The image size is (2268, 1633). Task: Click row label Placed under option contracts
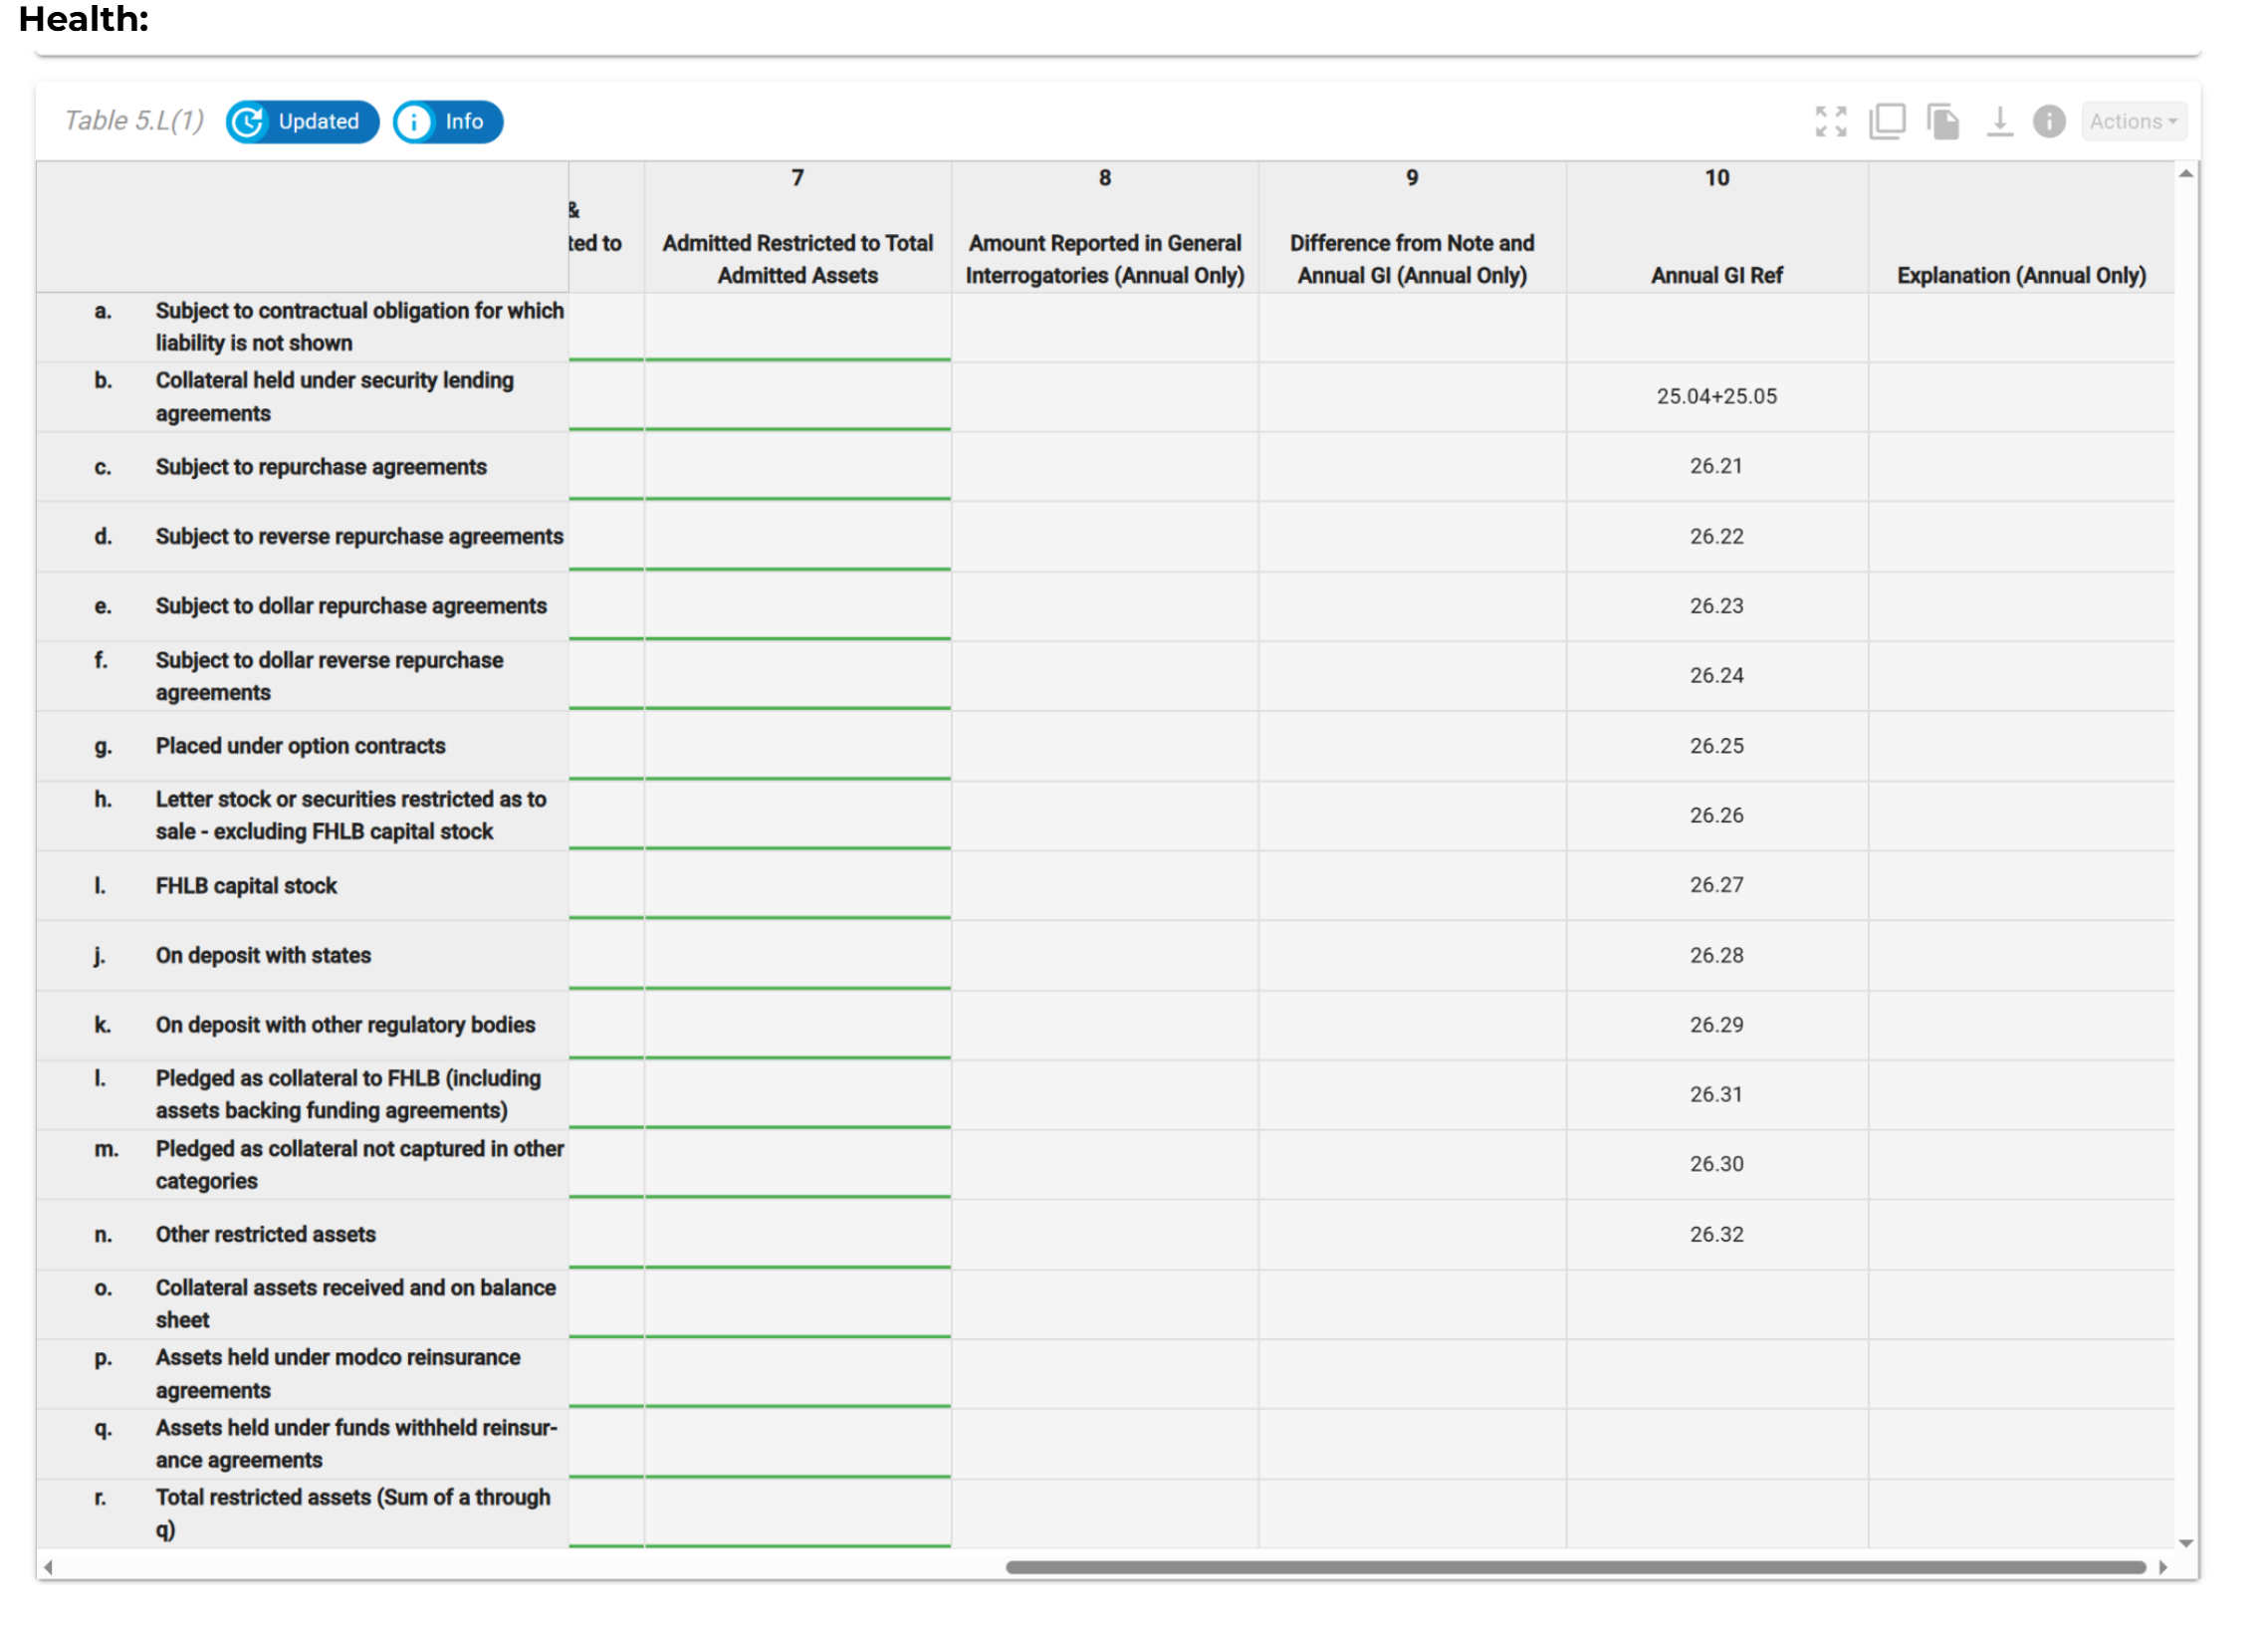click(x=300, y=746)
